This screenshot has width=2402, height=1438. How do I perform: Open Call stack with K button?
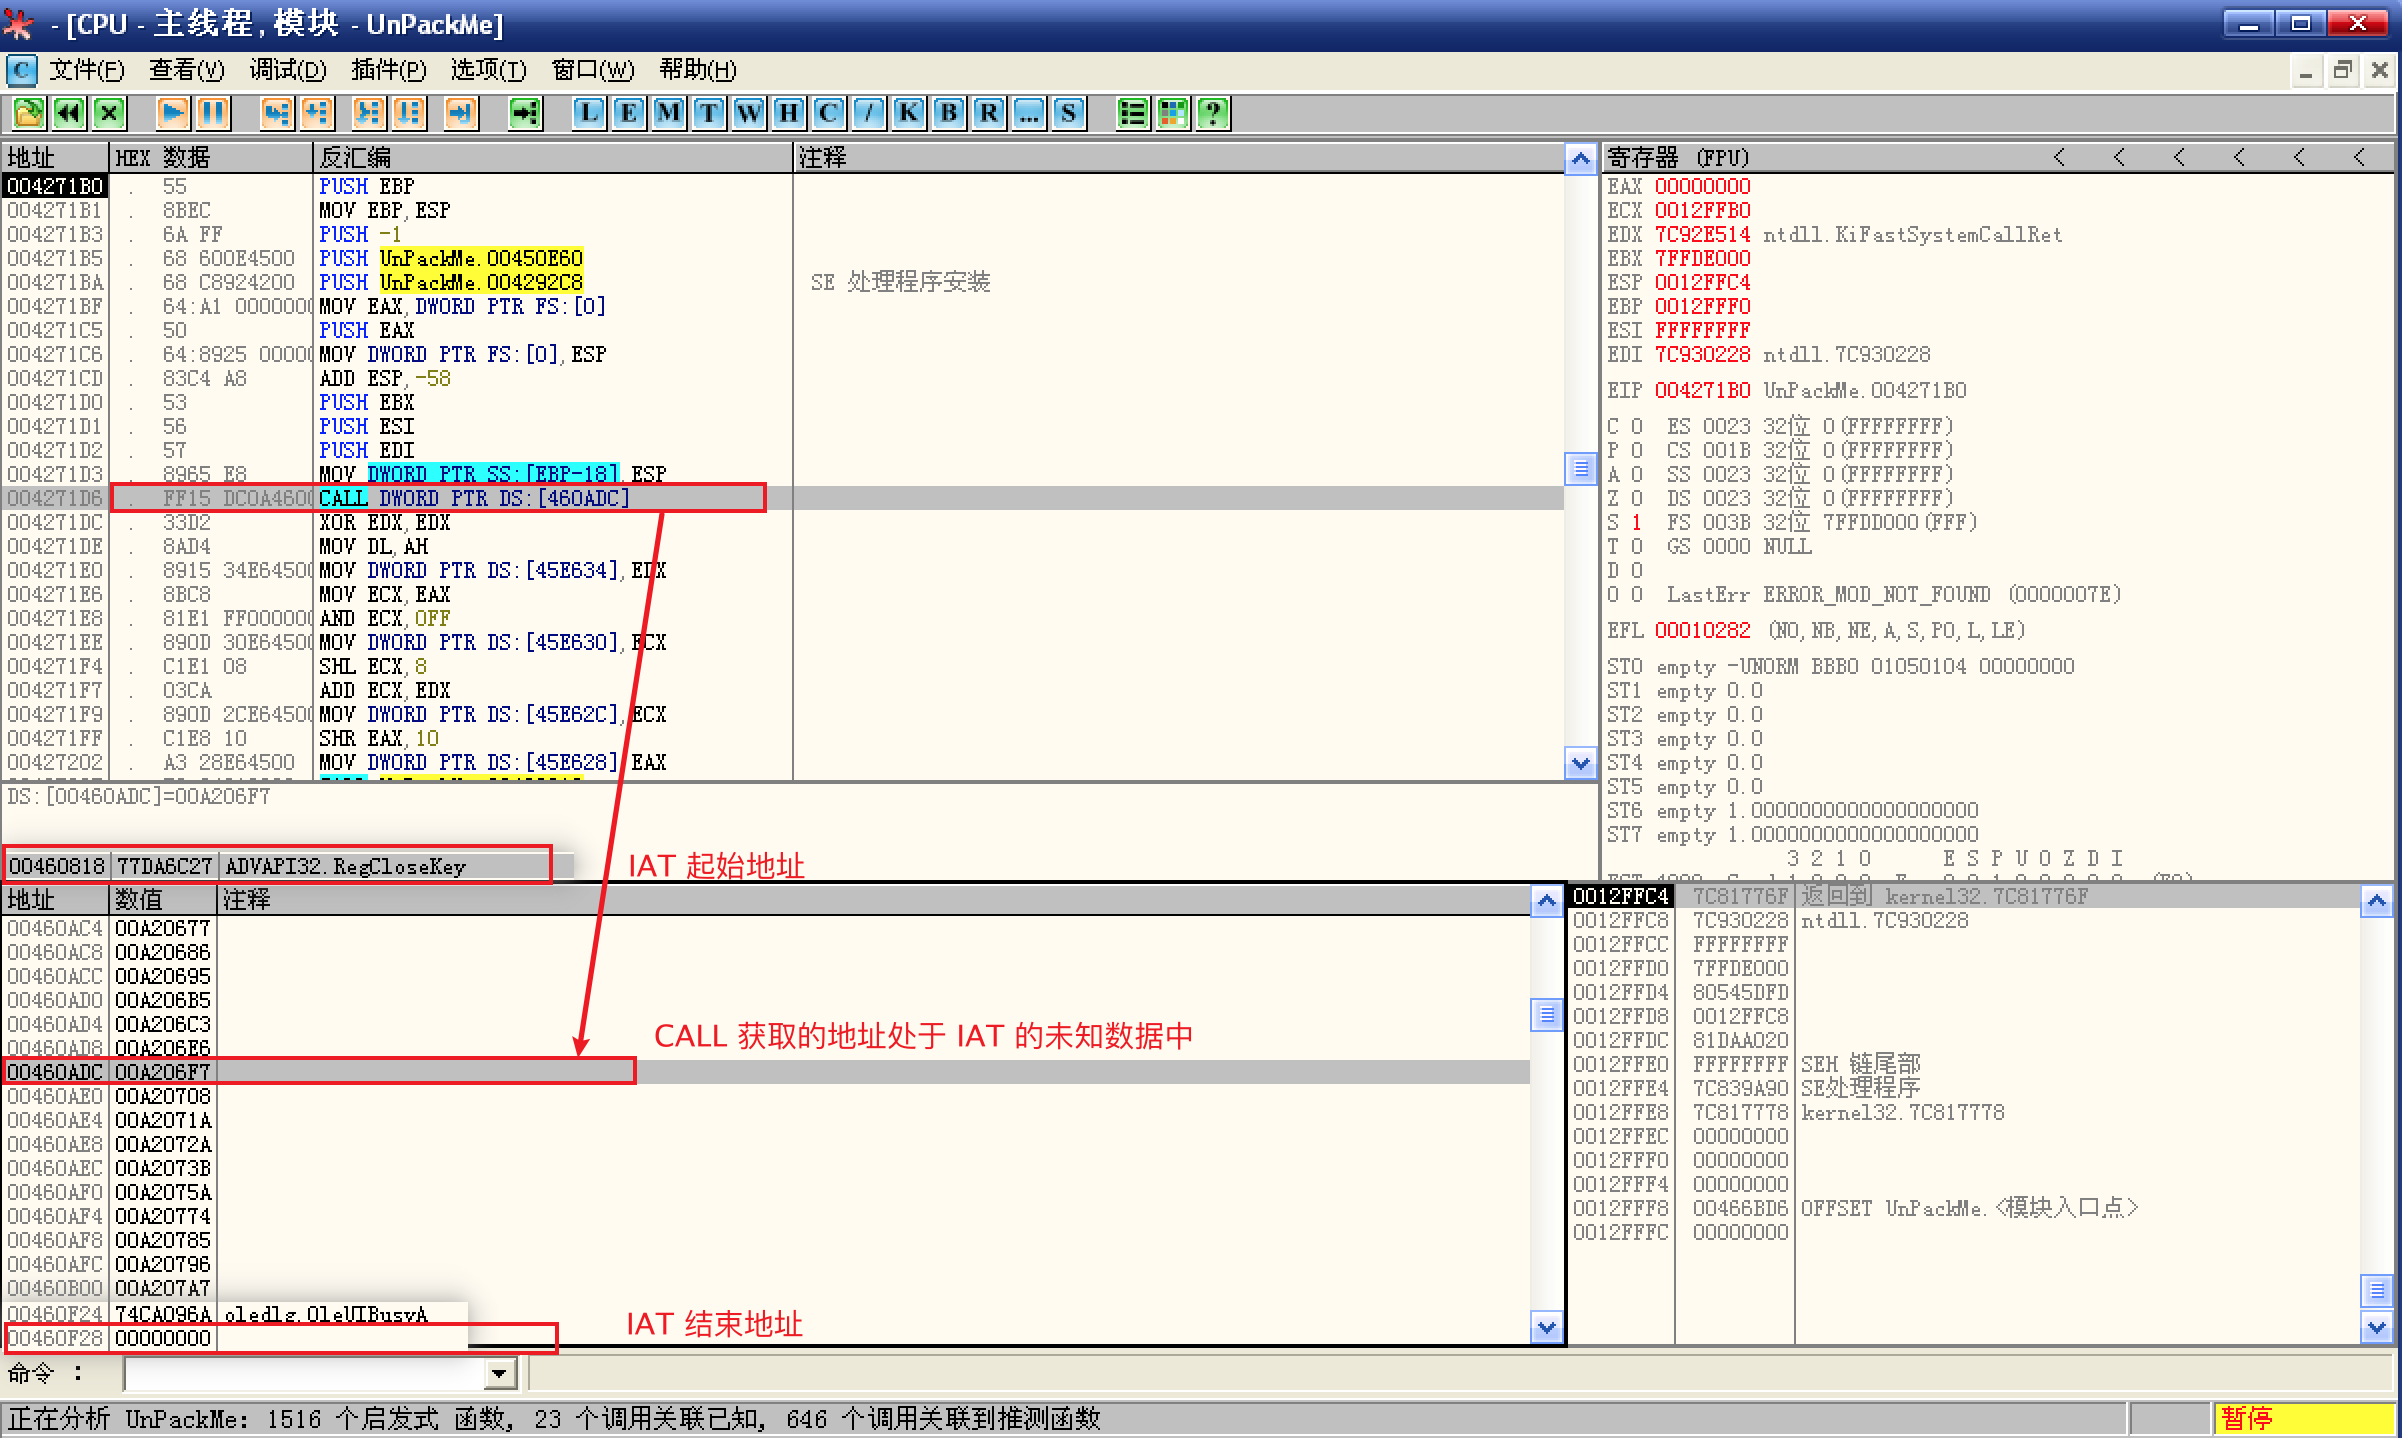[908, 113]
